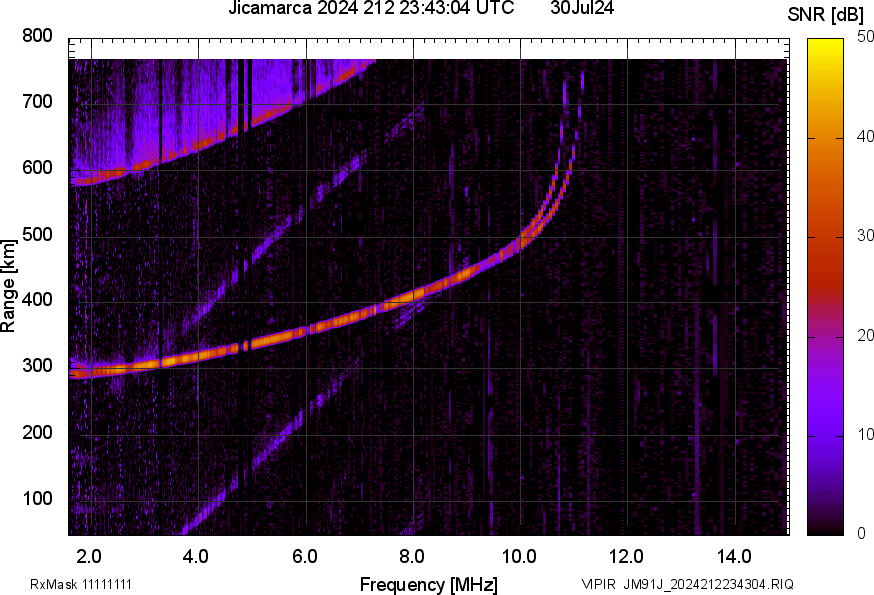This screenshot has width=874, height=595.
Task: Click the 'Range [km]' axis label
Action: 8,286
